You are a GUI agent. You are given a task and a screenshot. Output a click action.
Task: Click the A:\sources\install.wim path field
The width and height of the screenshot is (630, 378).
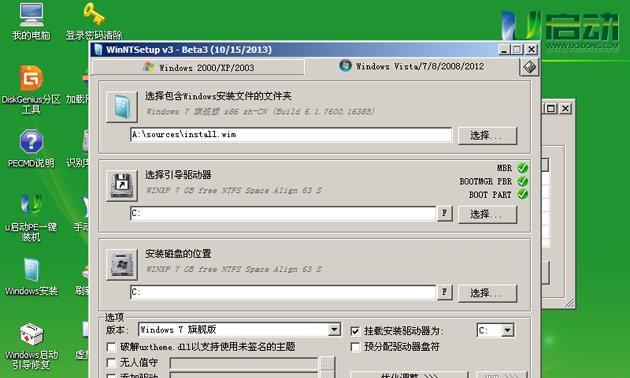pyautogui.click(x=291, y=135)
